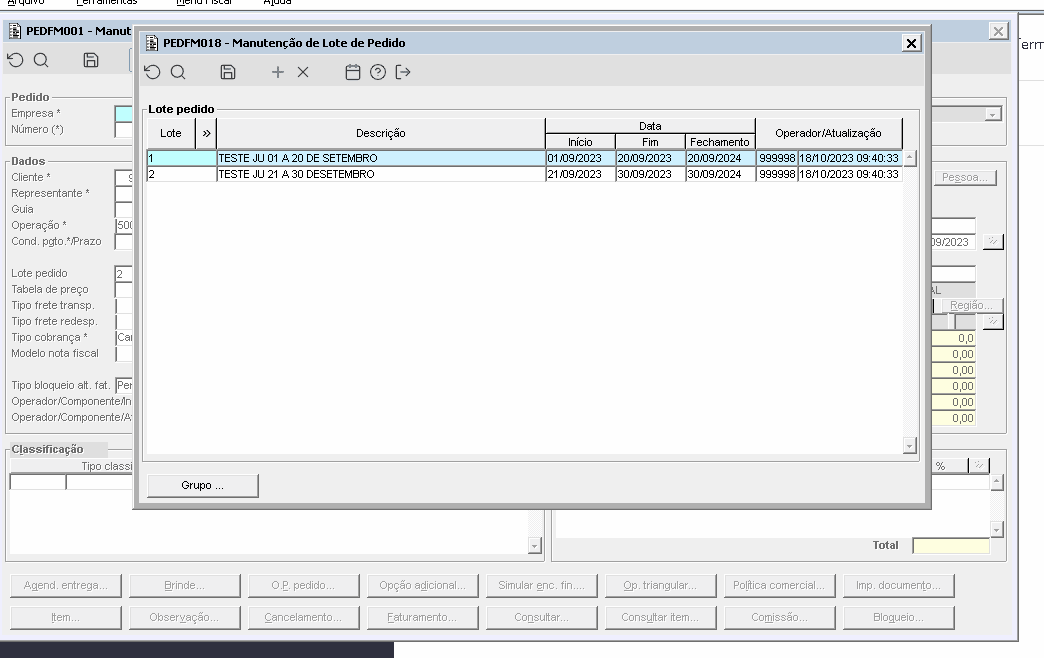
Task: Close the PEDFM001 background window
Action: [998, 31]
